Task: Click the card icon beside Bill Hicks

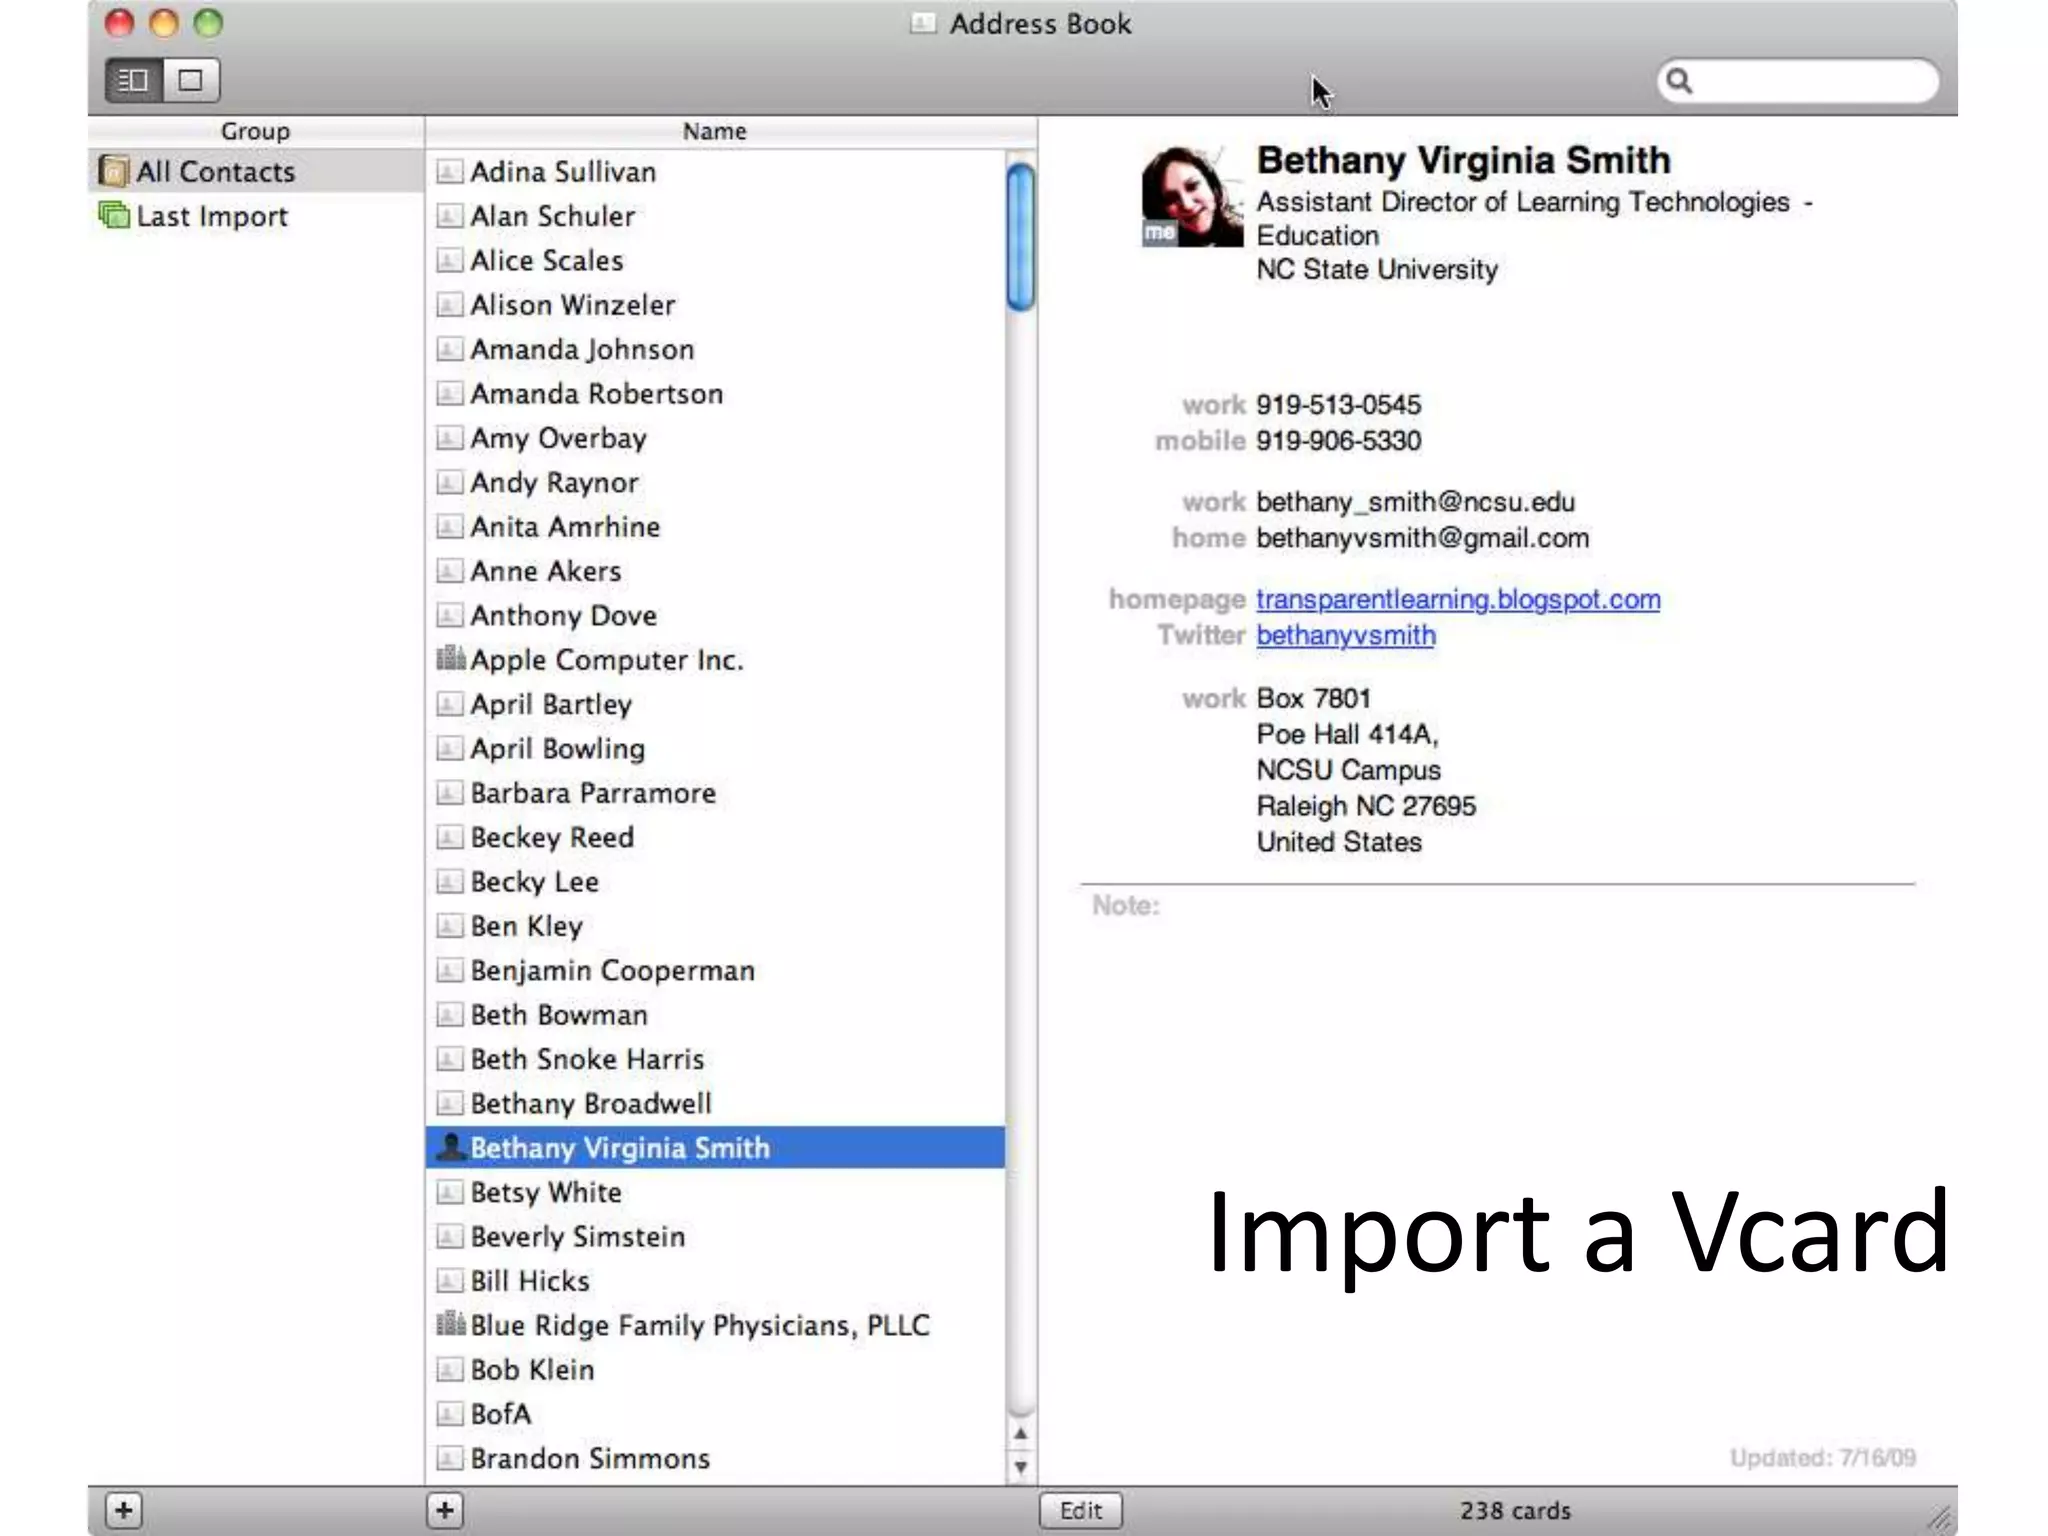Action: (x=450, y=1280)
